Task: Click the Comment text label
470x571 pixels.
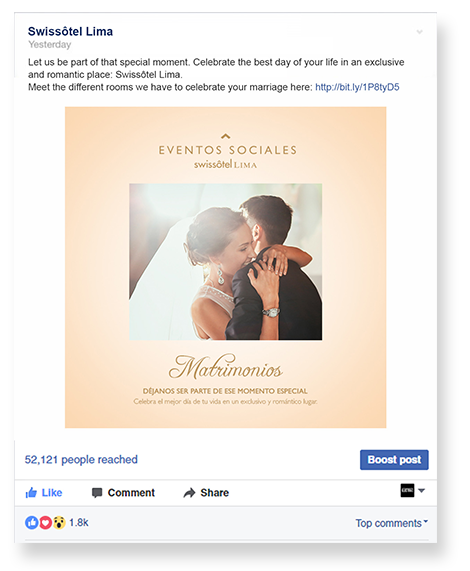Action: pyautogui.click(x=131, y=493)
